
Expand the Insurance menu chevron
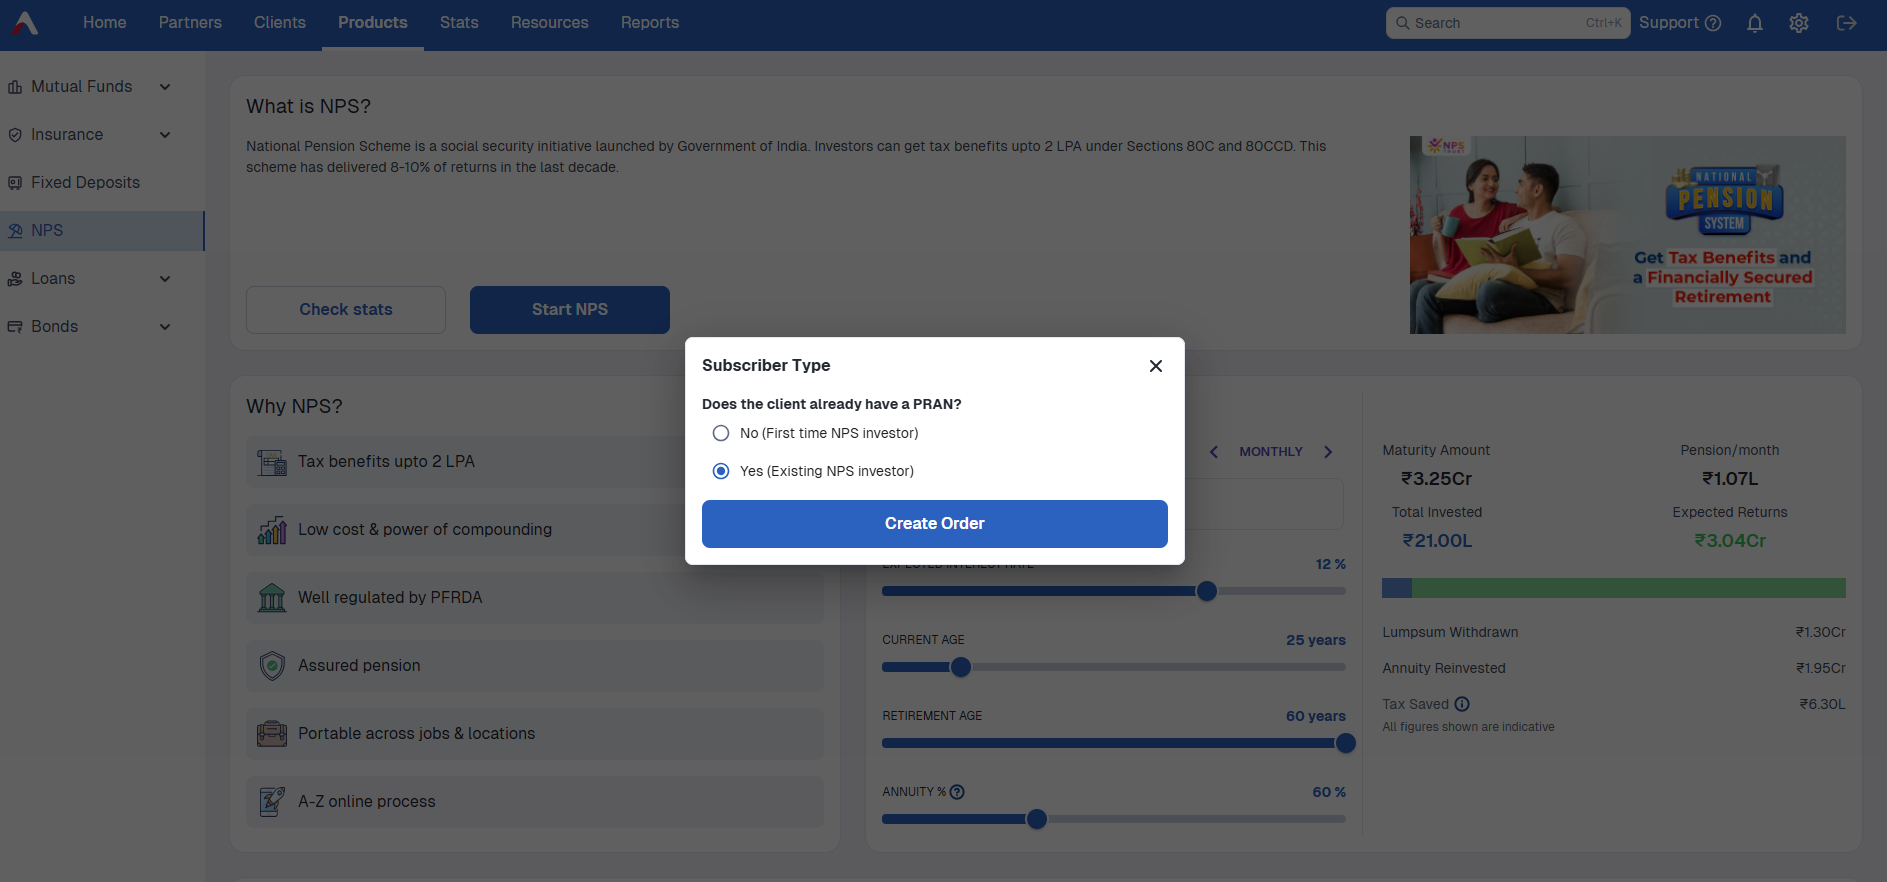point(165,135)
